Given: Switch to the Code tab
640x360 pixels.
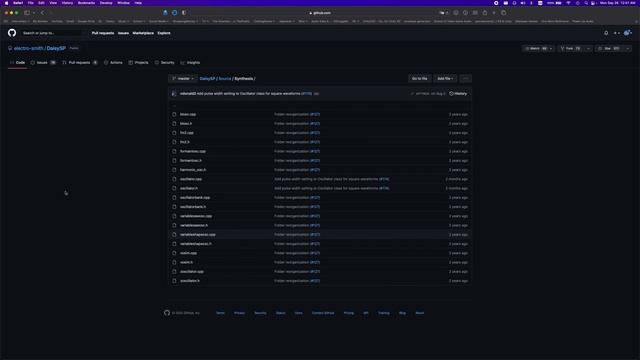Looking at the screenshot, I should (x=18, y=62).
